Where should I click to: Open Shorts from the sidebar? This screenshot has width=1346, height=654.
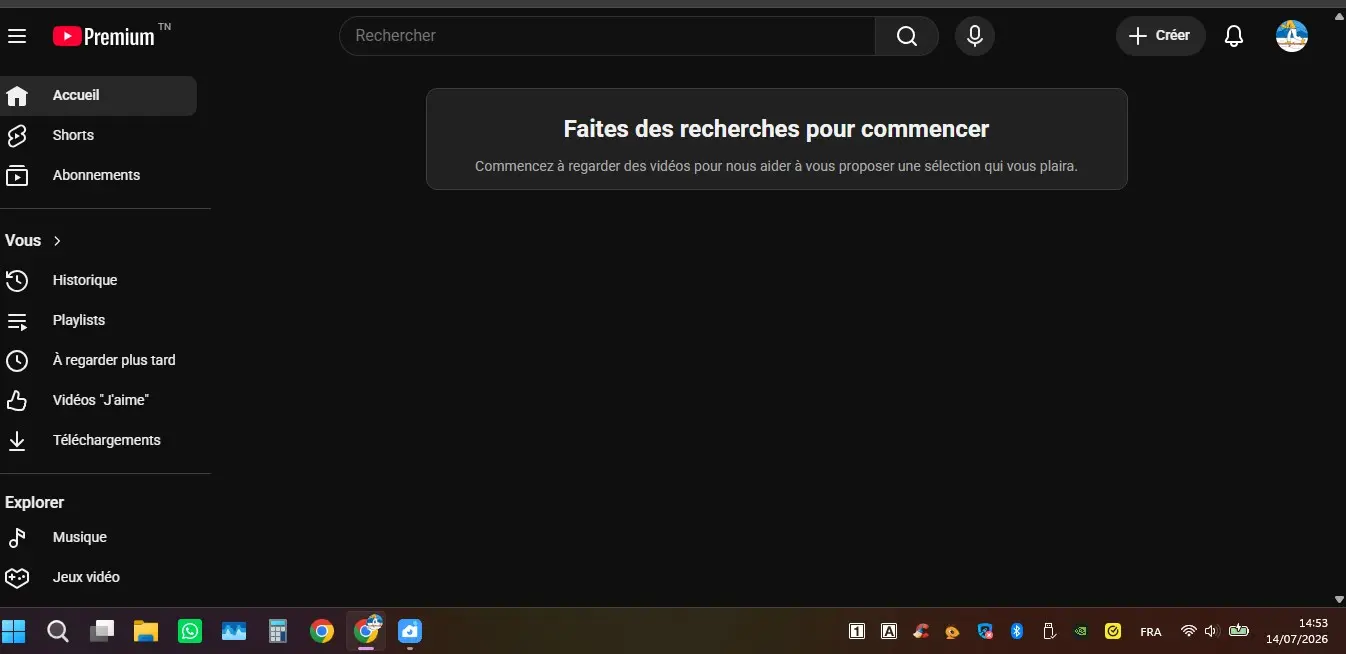[x=98, y=135]
